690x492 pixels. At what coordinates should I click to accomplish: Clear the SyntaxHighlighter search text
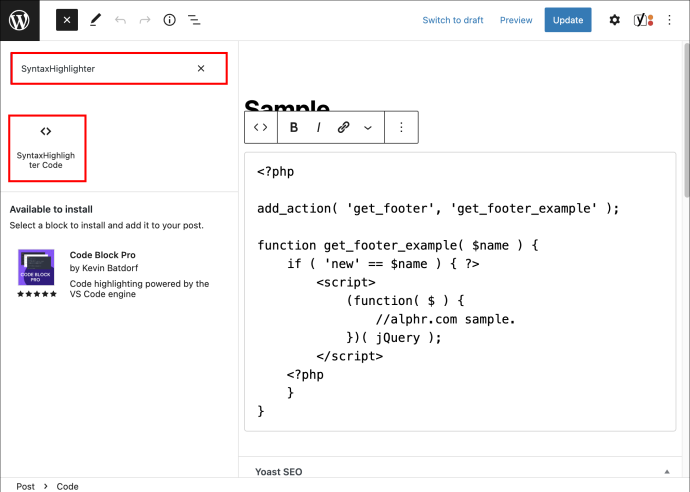201,69
